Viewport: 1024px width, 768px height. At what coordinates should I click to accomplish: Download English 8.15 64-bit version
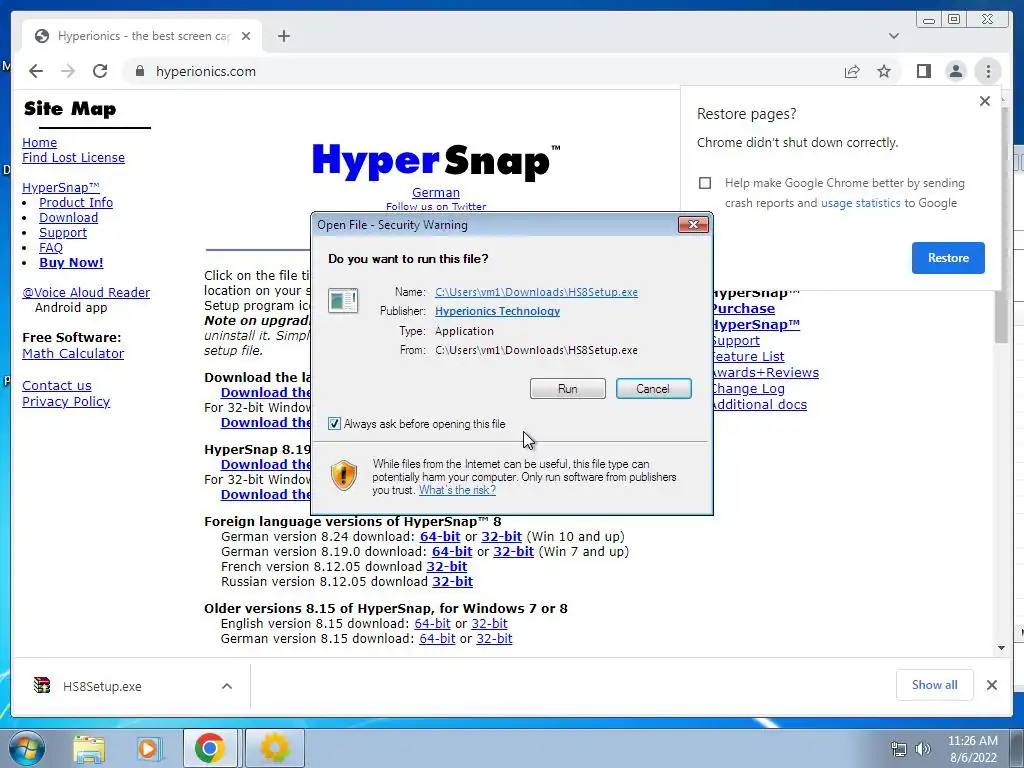point(432,623)
